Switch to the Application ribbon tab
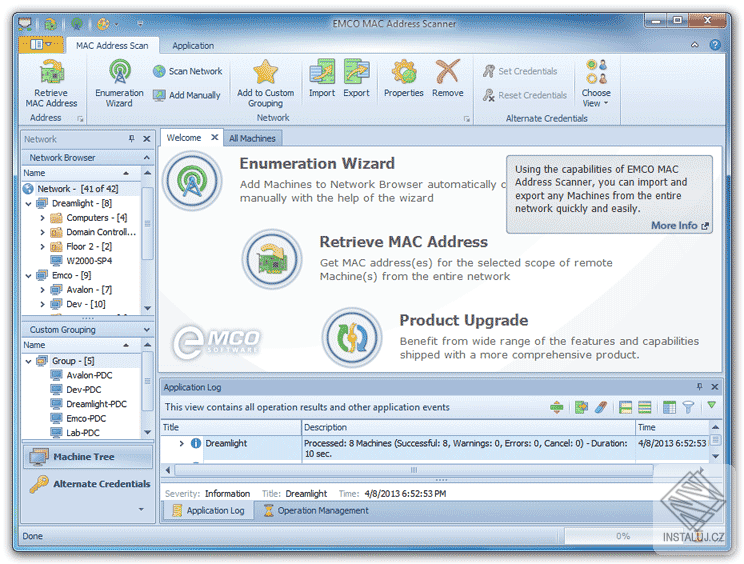744x564 pixels. [x=193, y=46]
